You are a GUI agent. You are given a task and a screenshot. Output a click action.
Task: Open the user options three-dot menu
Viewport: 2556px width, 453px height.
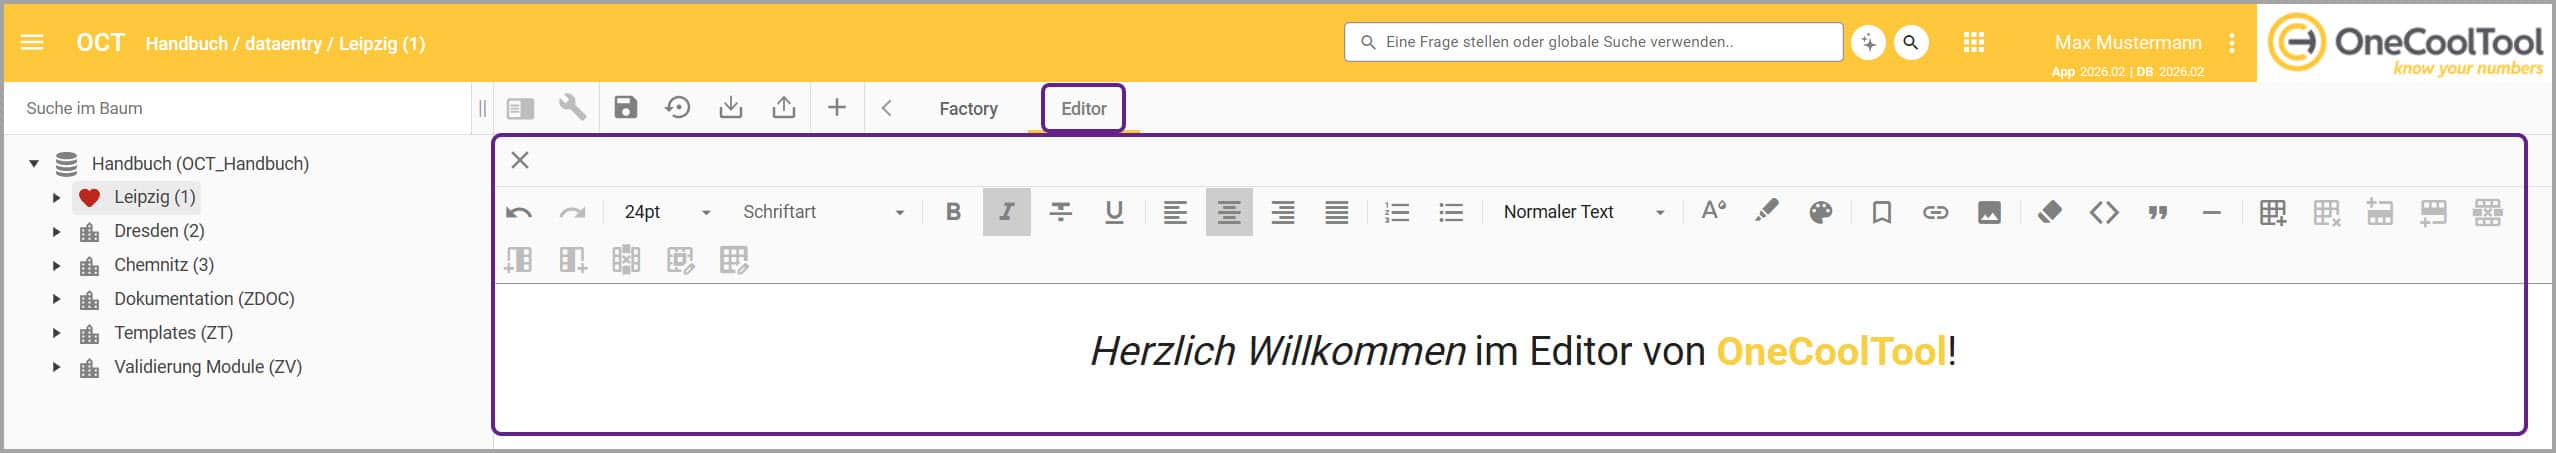(2232, 43)
